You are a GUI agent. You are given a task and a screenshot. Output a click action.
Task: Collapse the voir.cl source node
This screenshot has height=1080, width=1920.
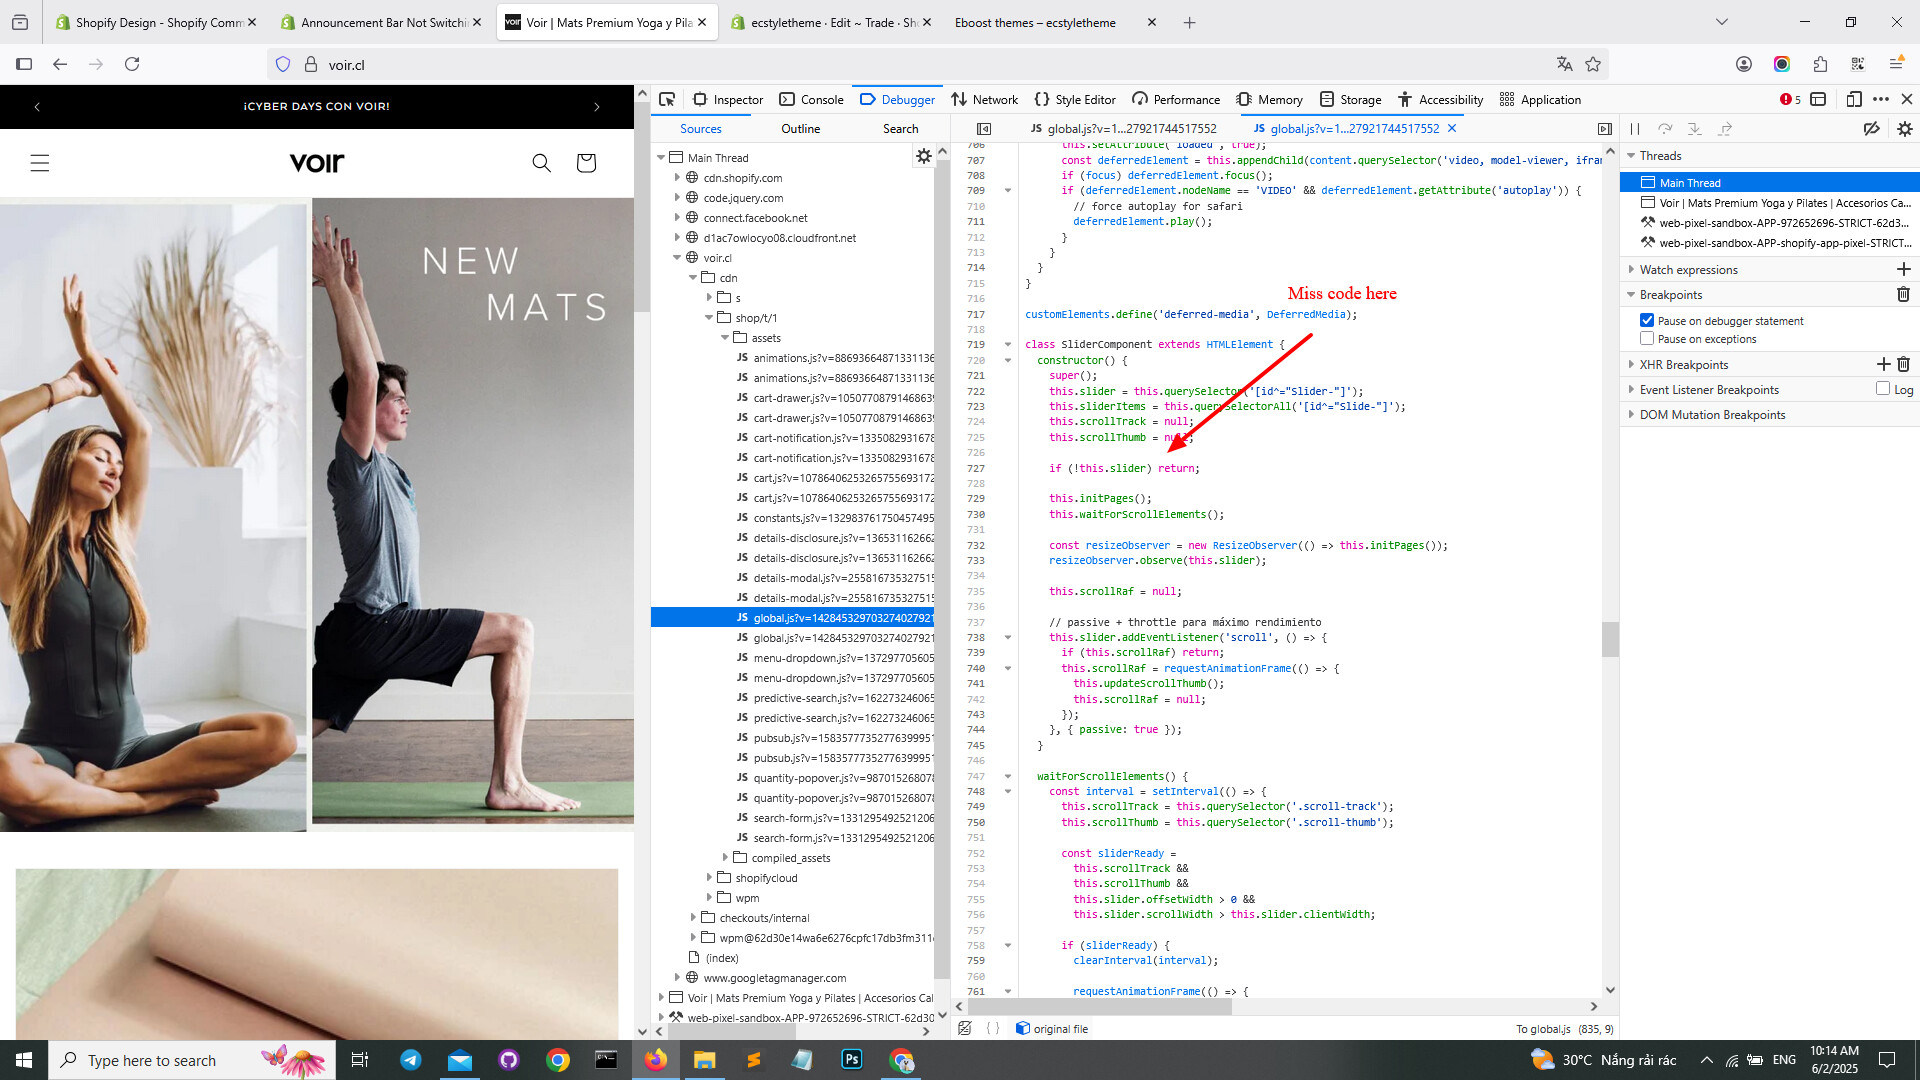[x=677, y=258]
